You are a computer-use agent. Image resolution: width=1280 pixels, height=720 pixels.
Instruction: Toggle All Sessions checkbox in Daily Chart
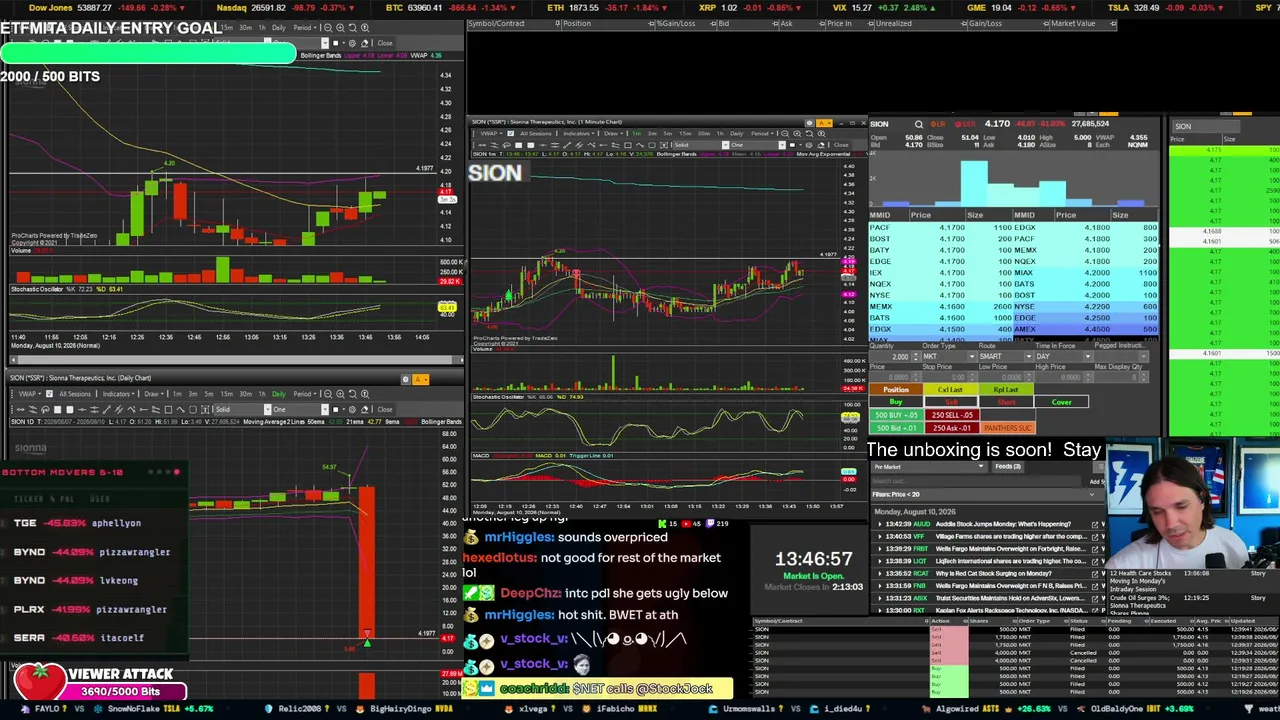click(50, 394)
